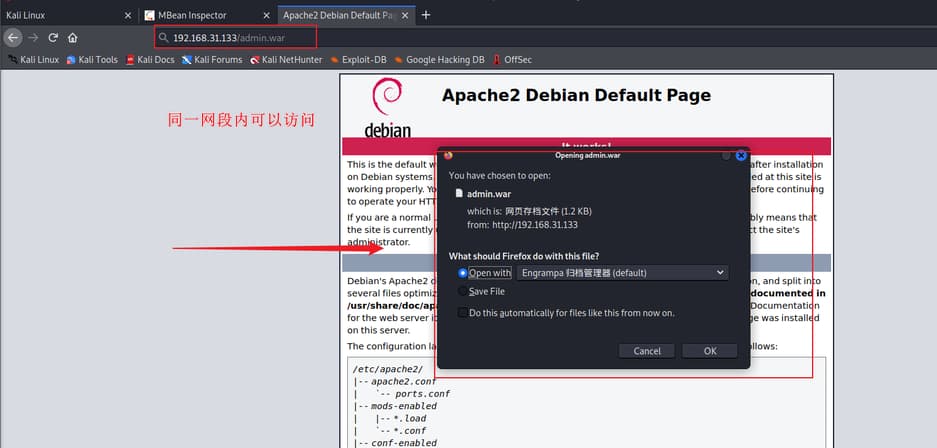Open the Kali NetHunter bookmark
This screenshot has height=448, width=937.
(286, 60)
